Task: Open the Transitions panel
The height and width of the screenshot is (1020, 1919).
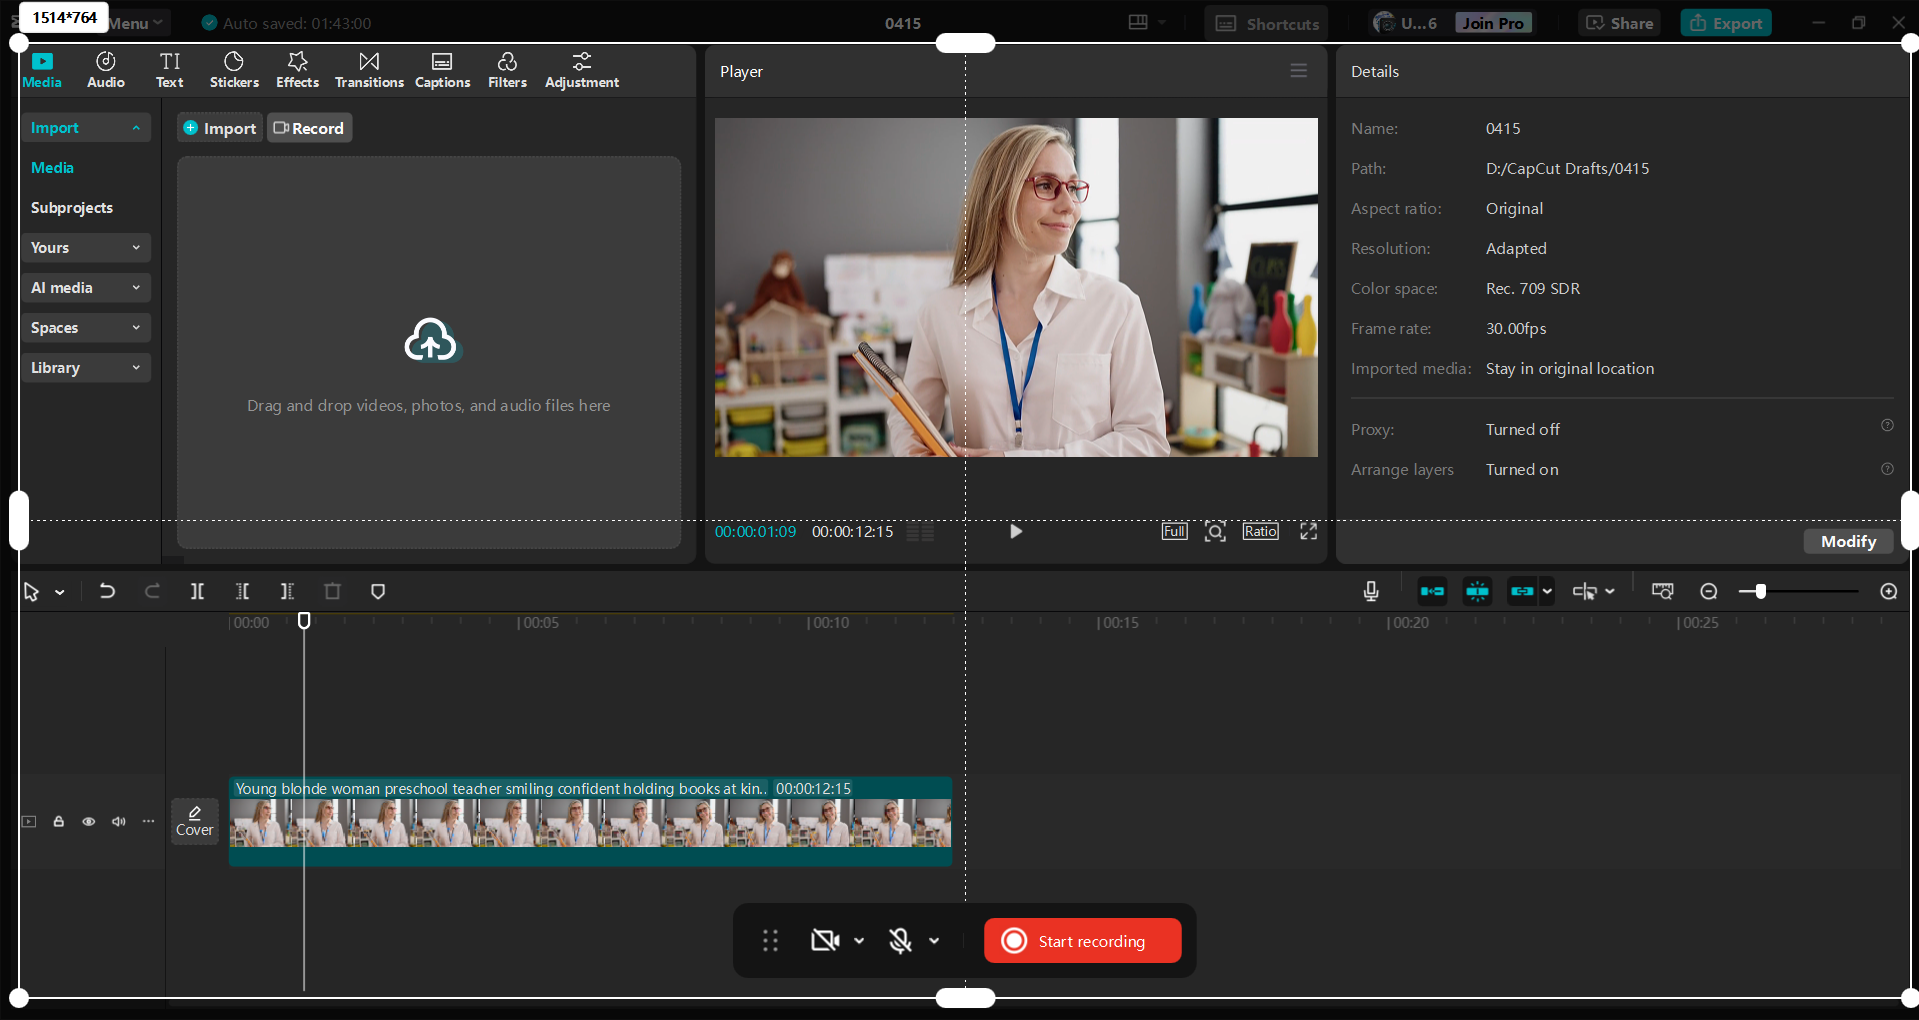Action: tap(368, 69)
